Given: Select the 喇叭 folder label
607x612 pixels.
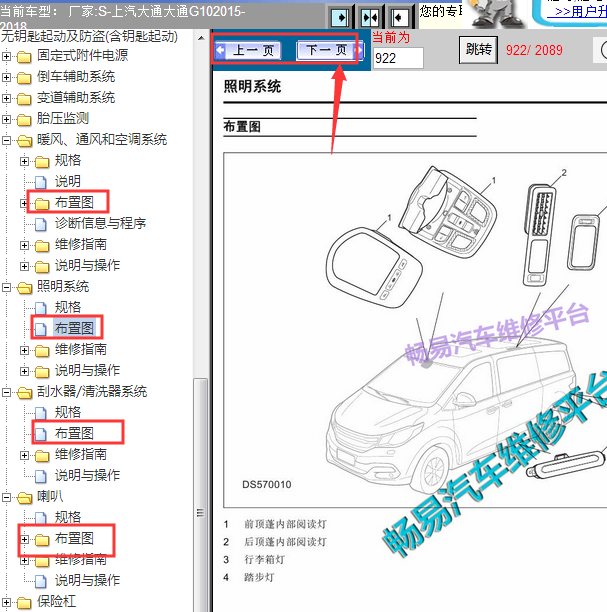Looking at the screenshot, I should (x=50, y=496).
